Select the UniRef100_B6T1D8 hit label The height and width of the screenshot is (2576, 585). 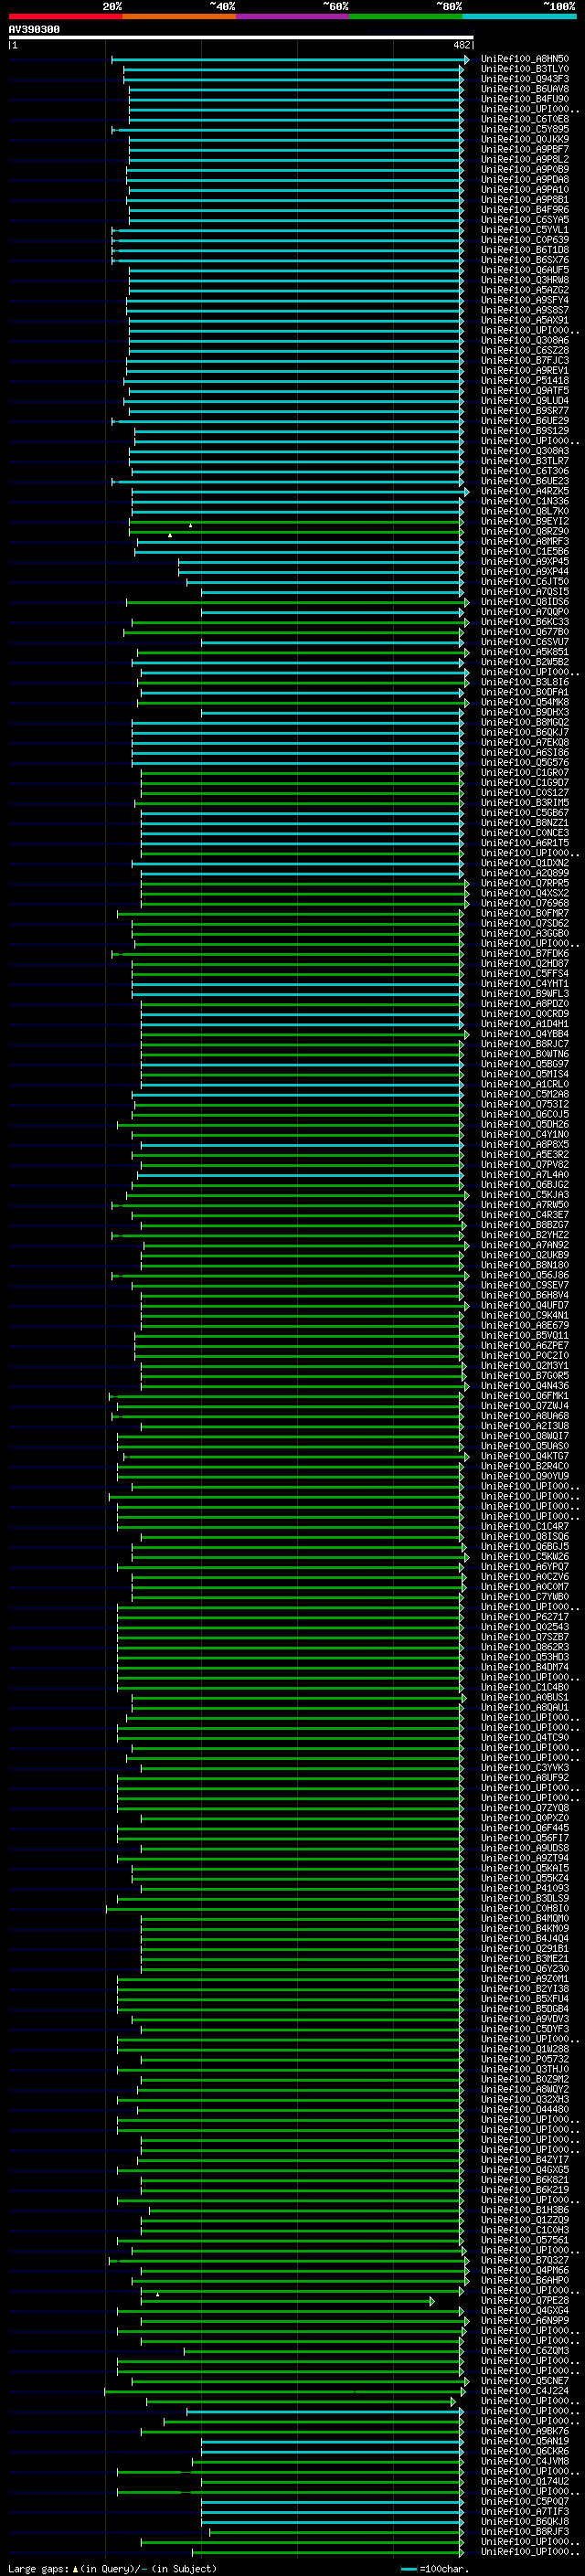click(525, 250)
